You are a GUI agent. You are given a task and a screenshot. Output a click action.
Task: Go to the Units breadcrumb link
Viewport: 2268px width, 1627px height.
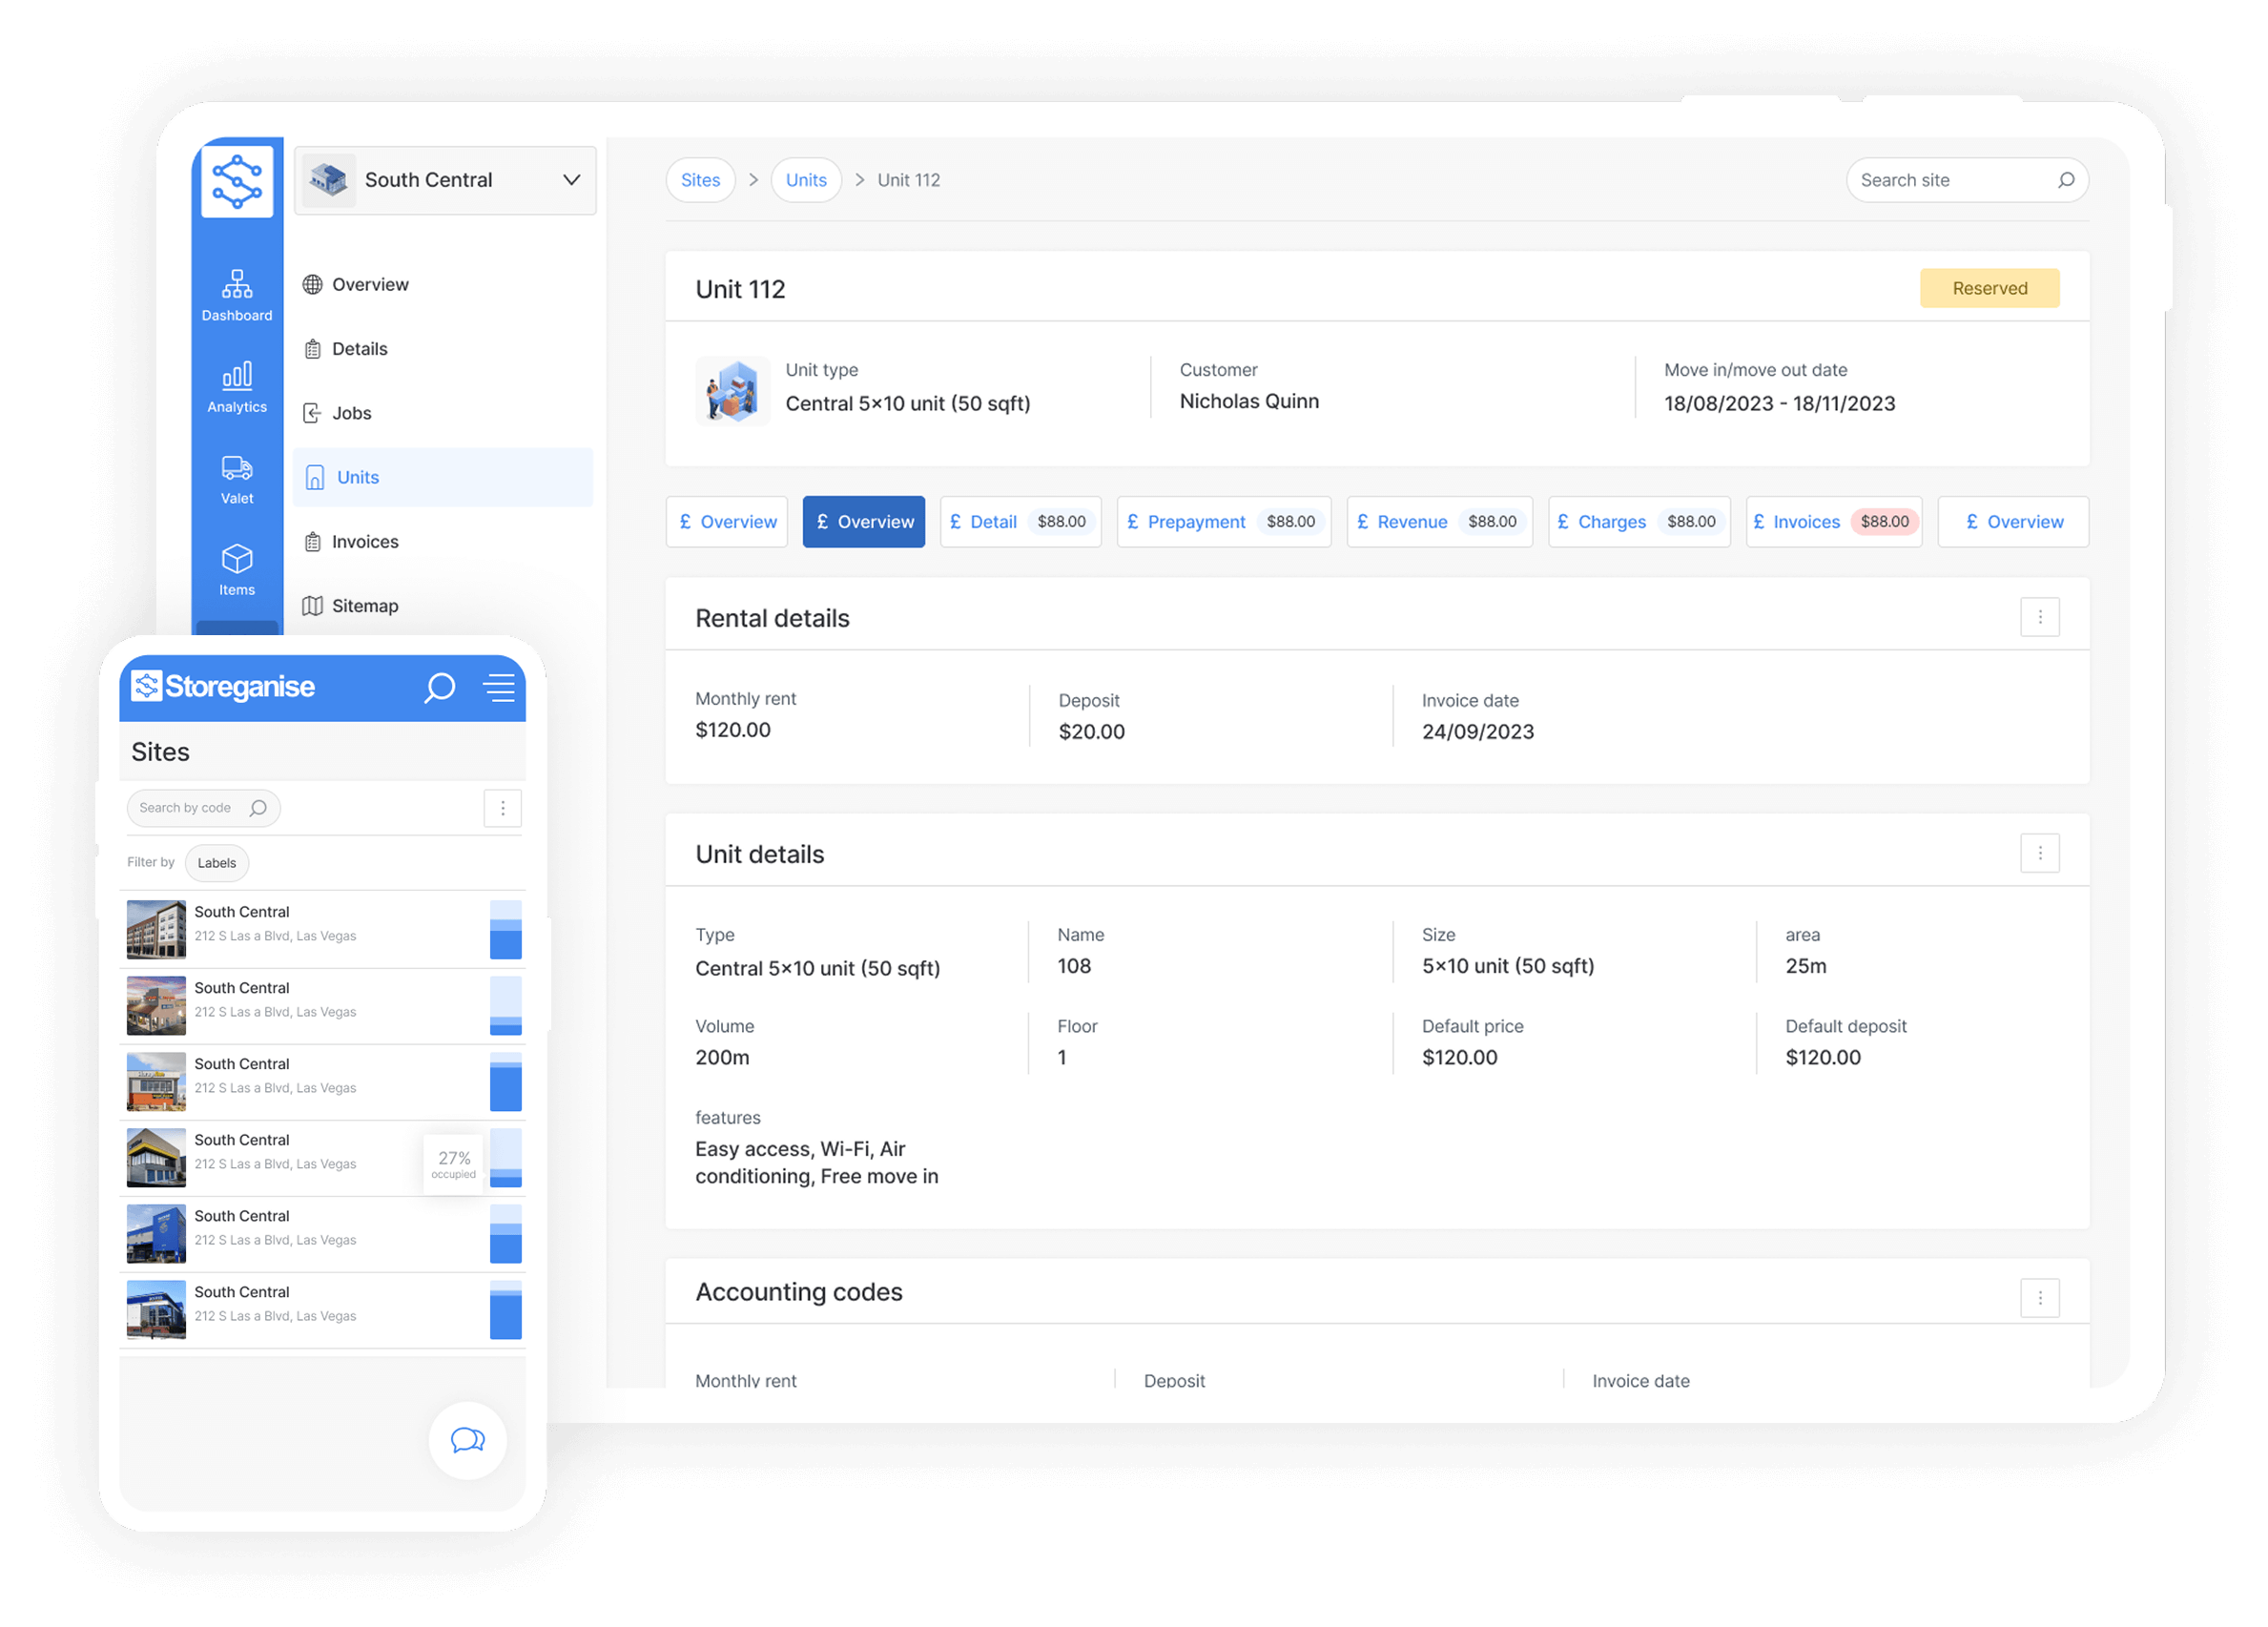[x=806, y=180]
